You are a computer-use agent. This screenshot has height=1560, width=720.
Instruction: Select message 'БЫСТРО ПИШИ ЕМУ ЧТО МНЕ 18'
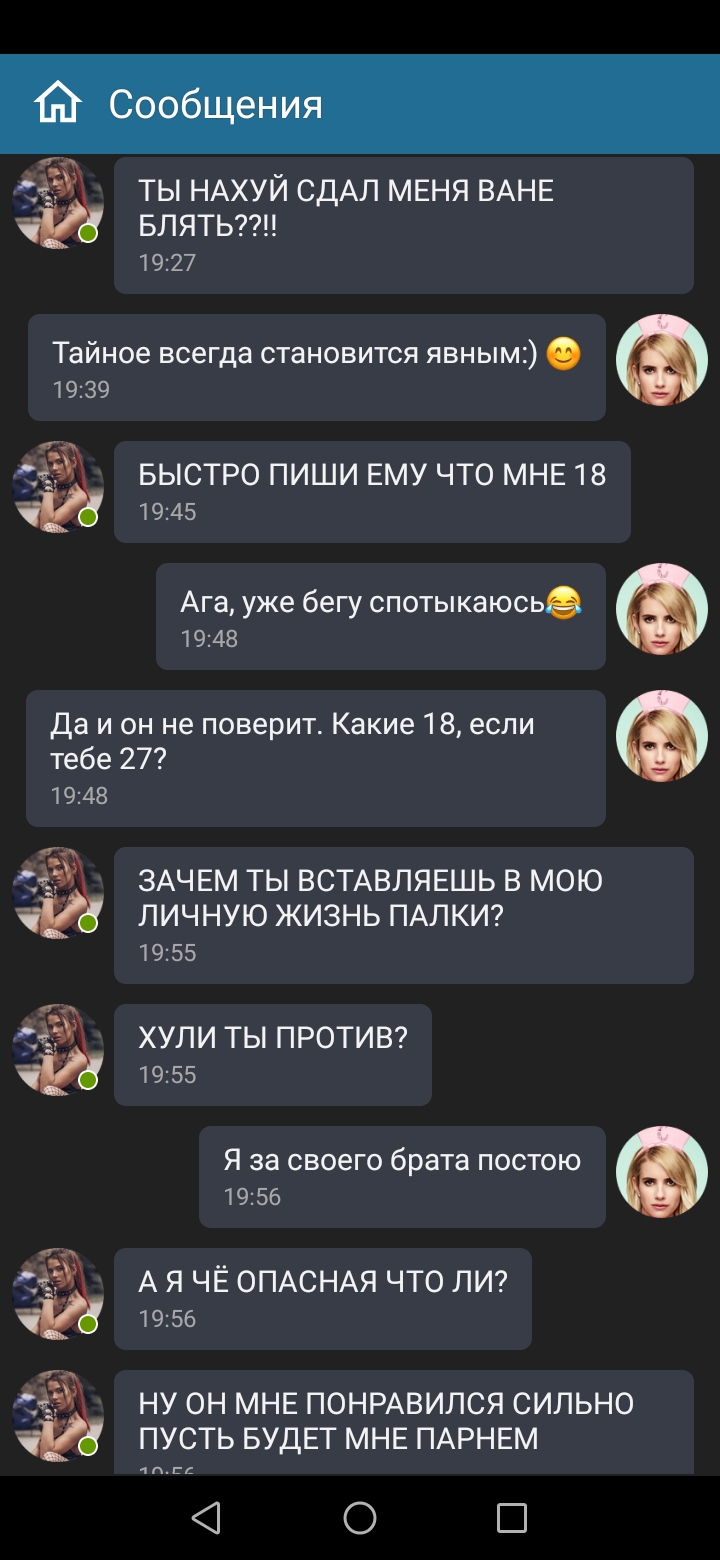tap(372, 492)
